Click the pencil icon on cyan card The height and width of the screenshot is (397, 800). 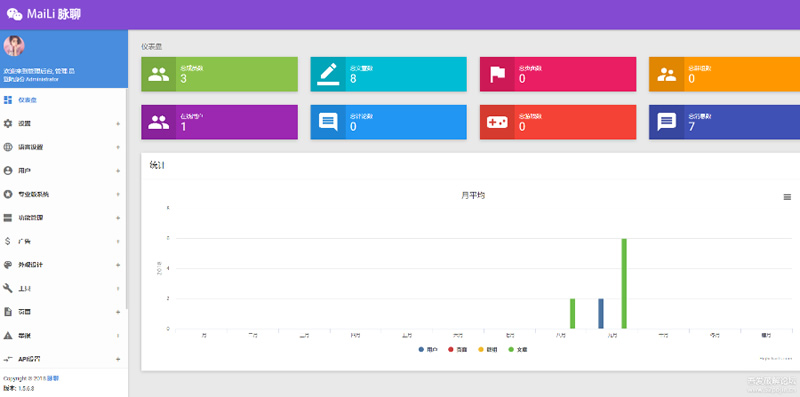click(328, 74)
